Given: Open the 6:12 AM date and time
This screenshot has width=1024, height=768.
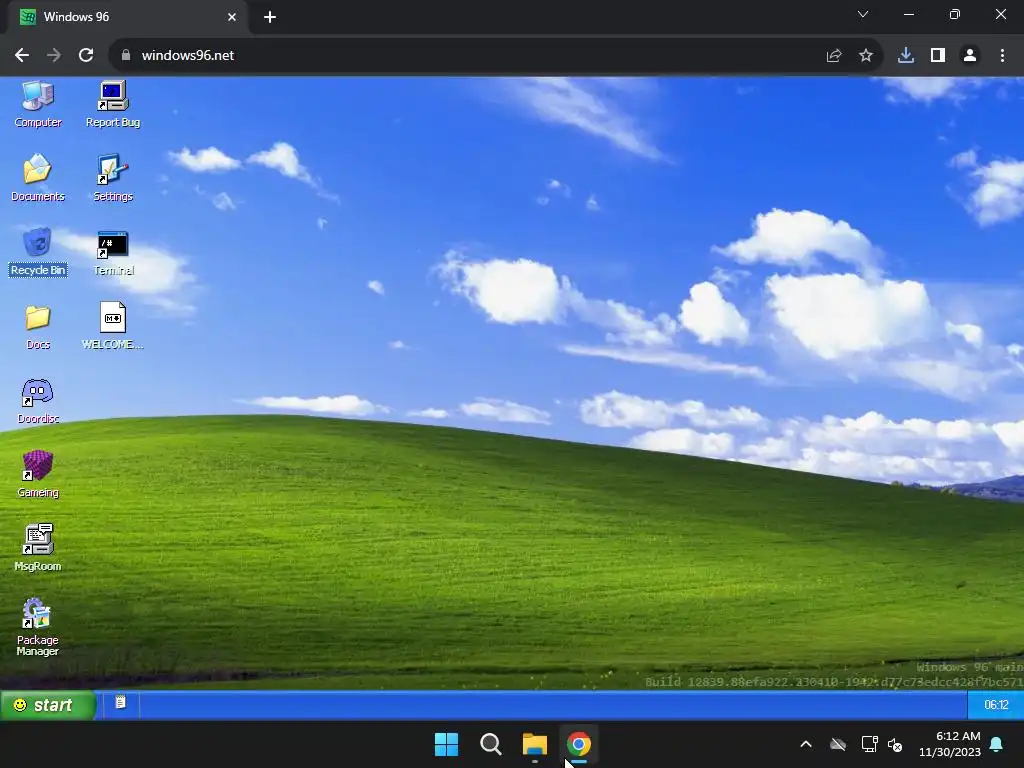Looking at the screenshot, I should tap(950, 744).
